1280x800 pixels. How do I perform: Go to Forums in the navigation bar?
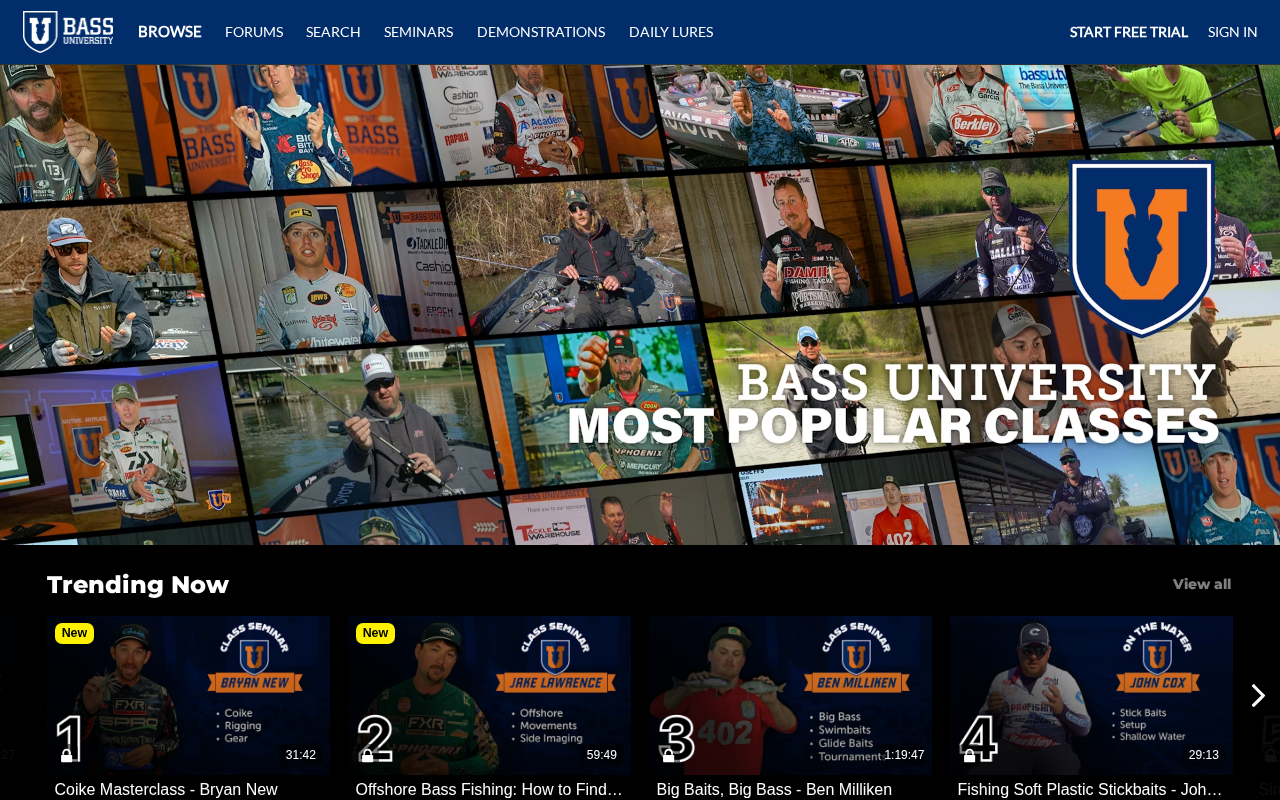254,32
